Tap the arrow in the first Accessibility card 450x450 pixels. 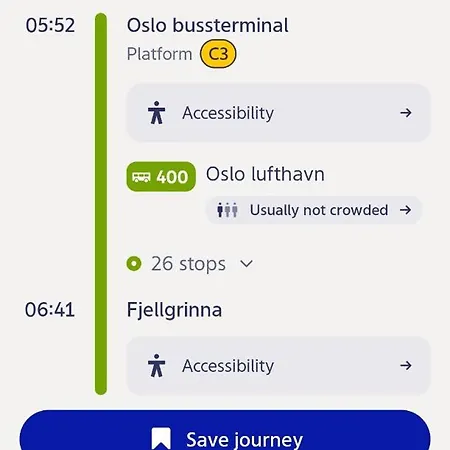406,113
